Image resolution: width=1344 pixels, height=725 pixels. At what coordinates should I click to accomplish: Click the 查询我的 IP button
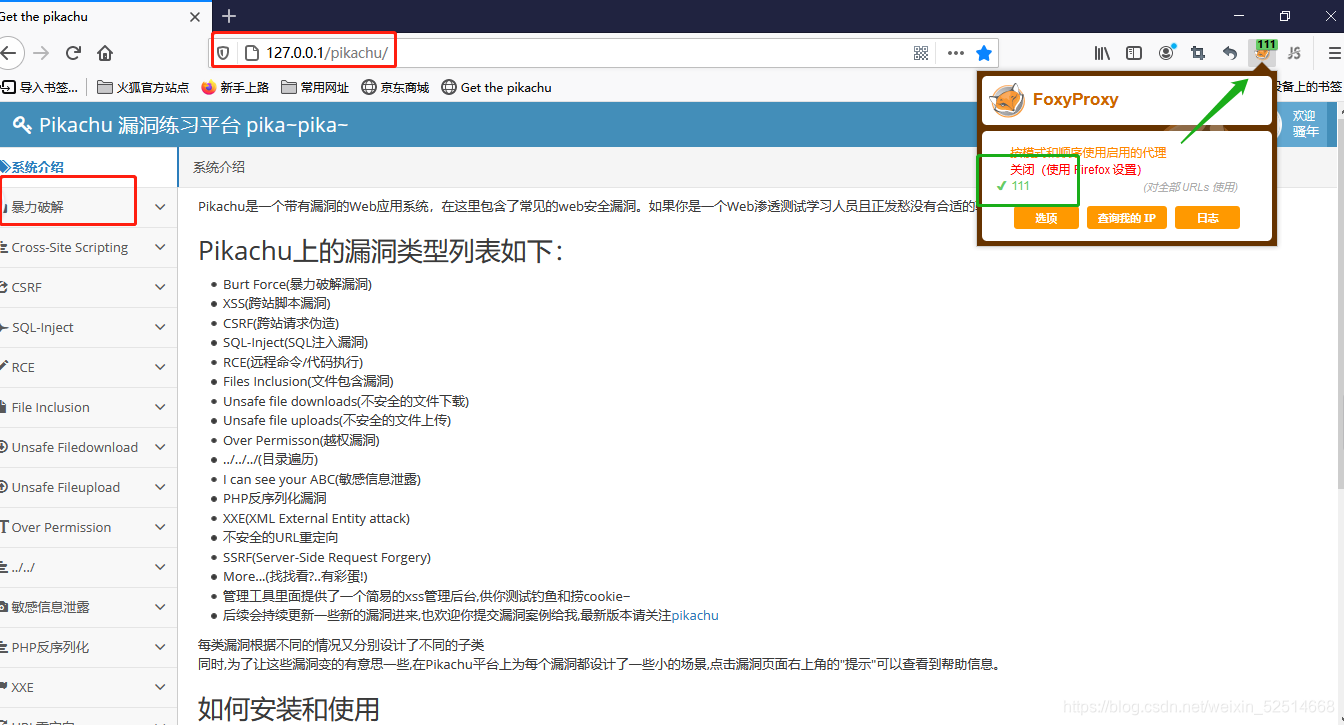click(1127, 217)
